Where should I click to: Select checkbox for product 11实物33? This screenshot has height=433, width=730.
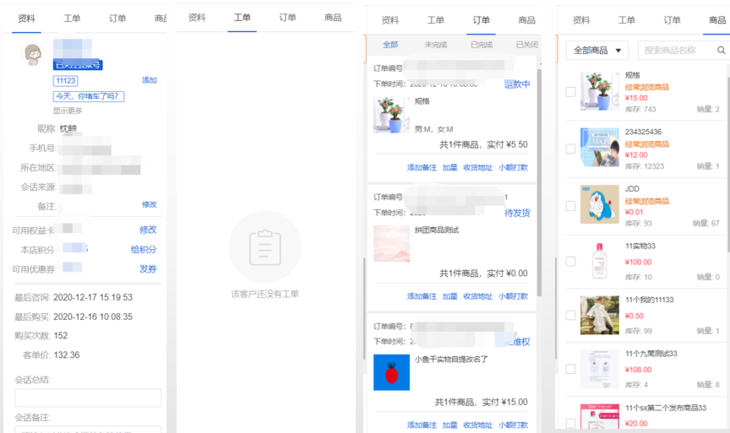click(570, 261)
